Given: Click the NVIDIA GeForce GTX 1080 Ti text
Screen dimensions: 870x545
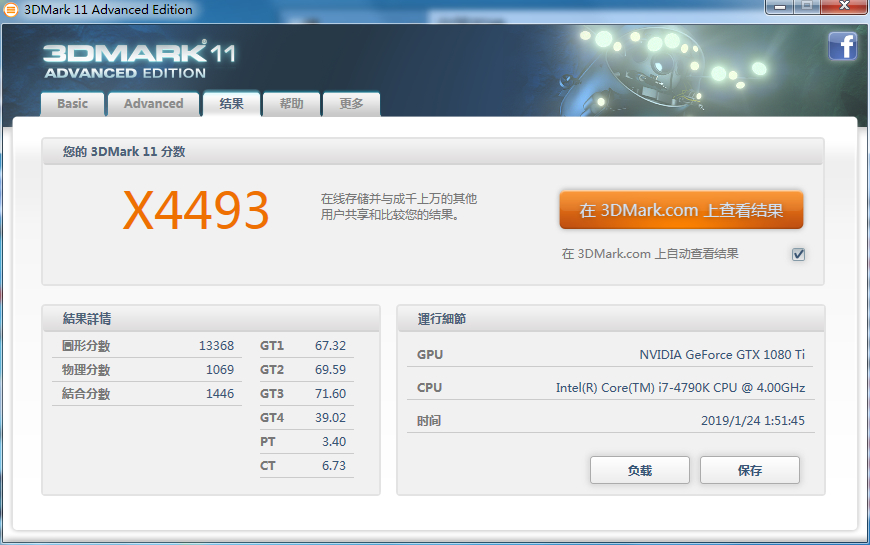Looking at the screenshot, I should pos(722,355).
